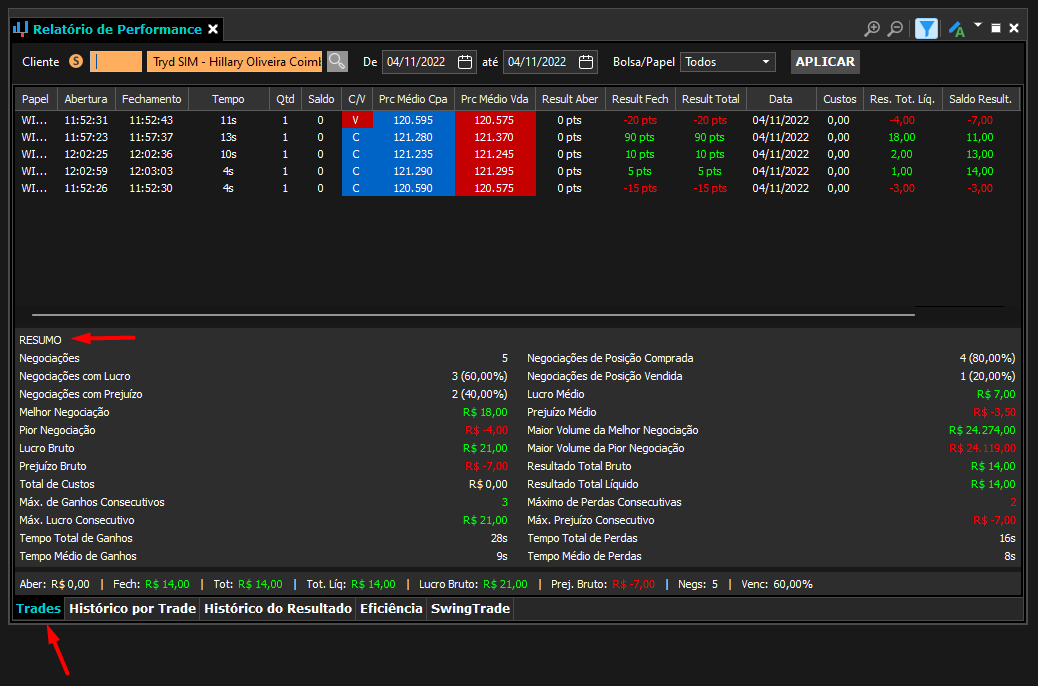This screenshot has width=1038, height=686.
Task: Click the red 121.370 sell price cell
Action: [495, 137]
